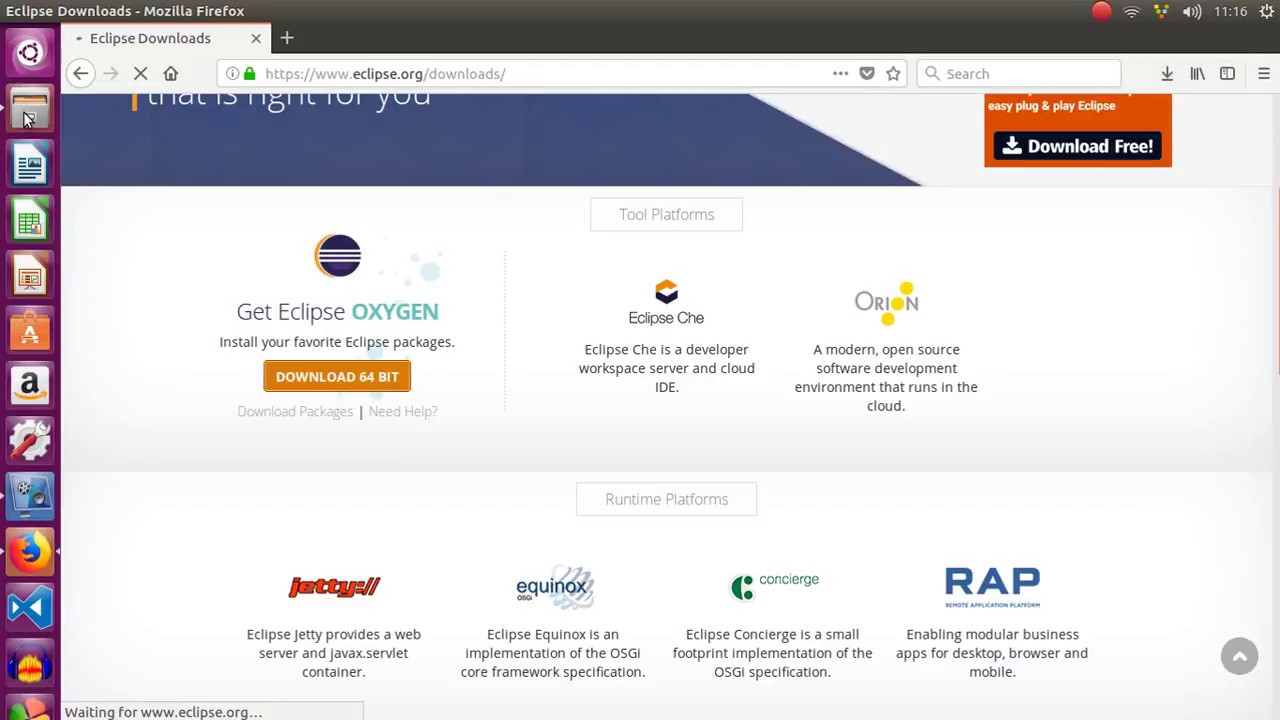Open Jetty logo
This screenshot has height=720, width=1280.
[x=334, y=587]
